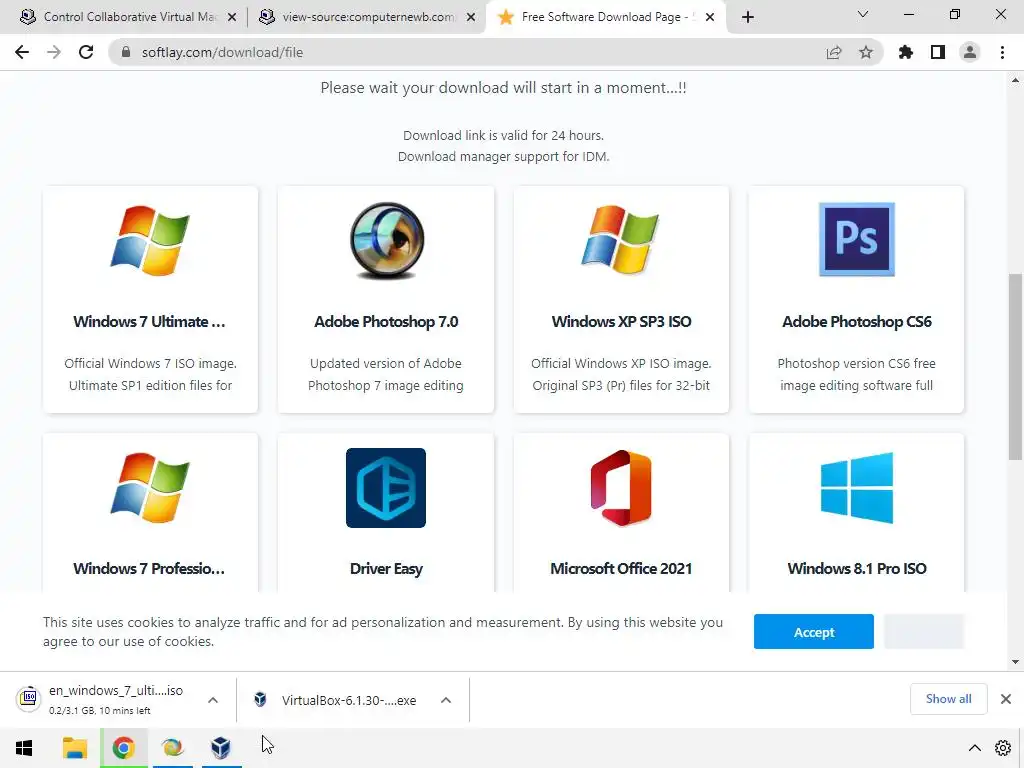Screen dimensions: 1024x768
Task: Bookmark this page with the star icon
Action: pos(866,52)
